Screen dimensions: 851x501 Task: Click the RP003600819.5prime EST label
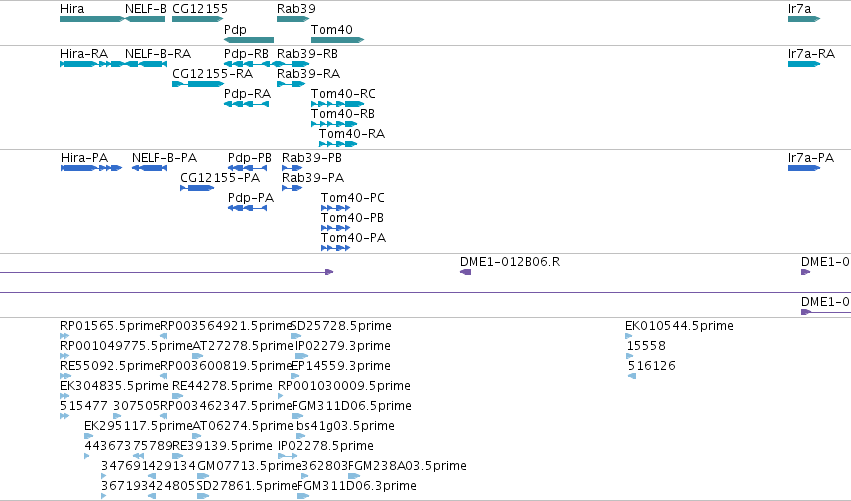227,366
